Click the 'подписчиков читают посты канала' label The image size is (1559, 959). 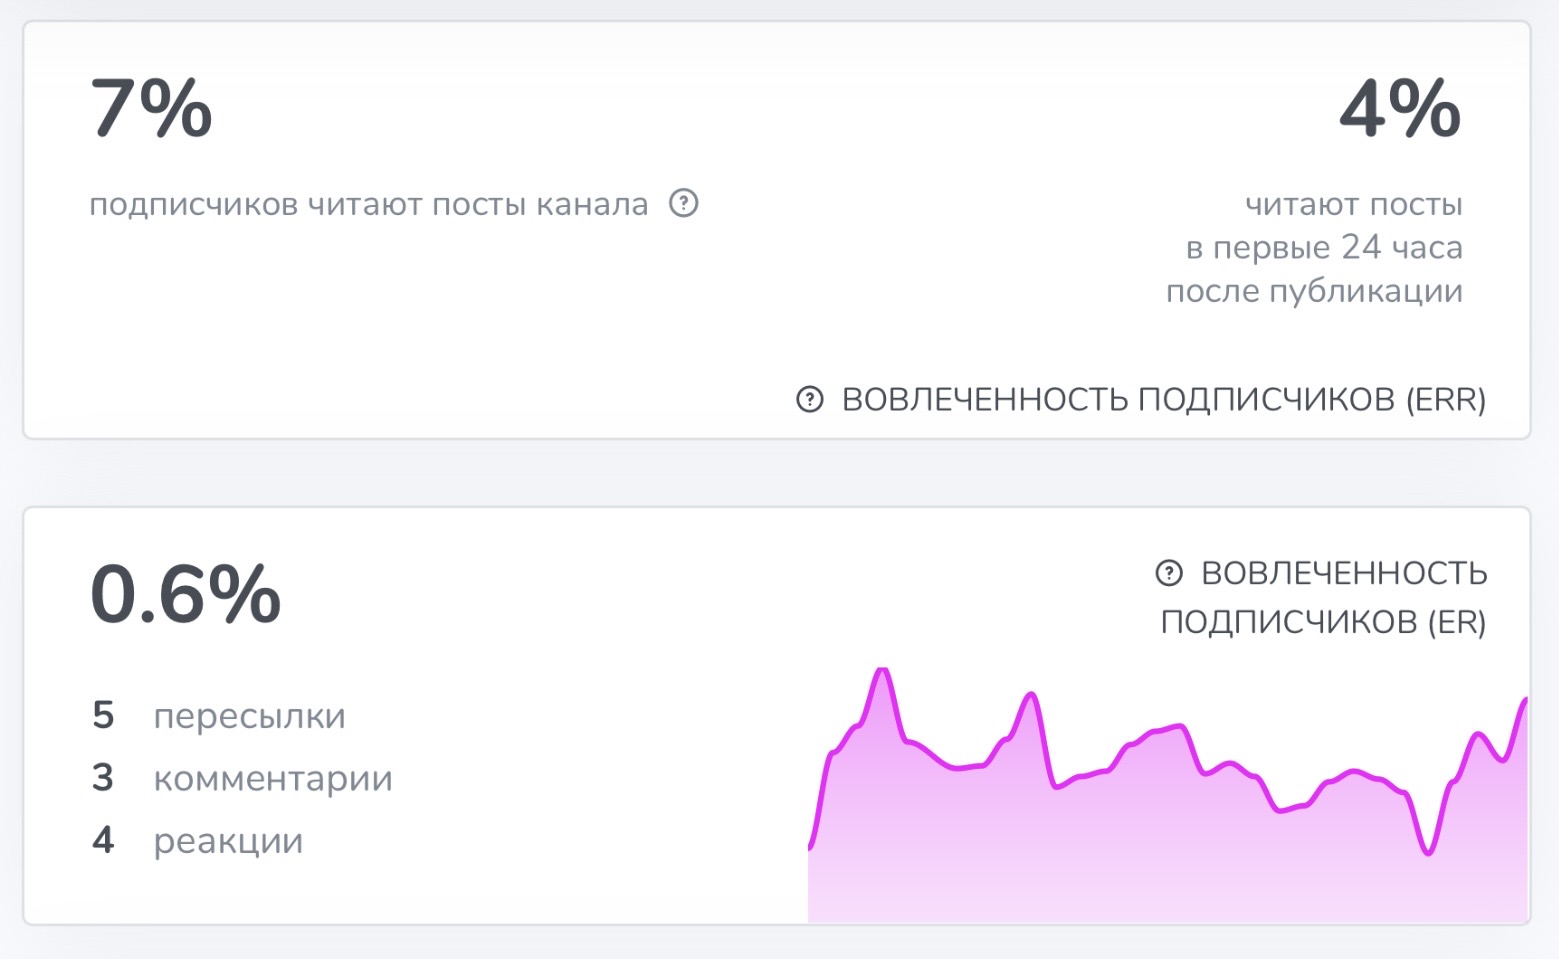click(369, 205)
